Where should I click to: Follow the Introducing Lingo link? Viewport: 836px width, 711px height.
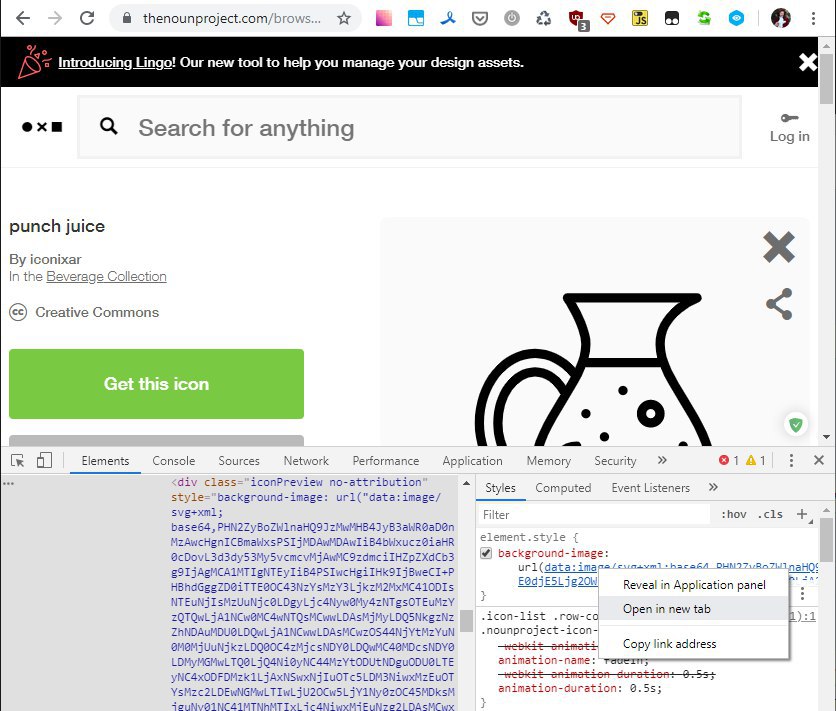click(x=115, y=62)
